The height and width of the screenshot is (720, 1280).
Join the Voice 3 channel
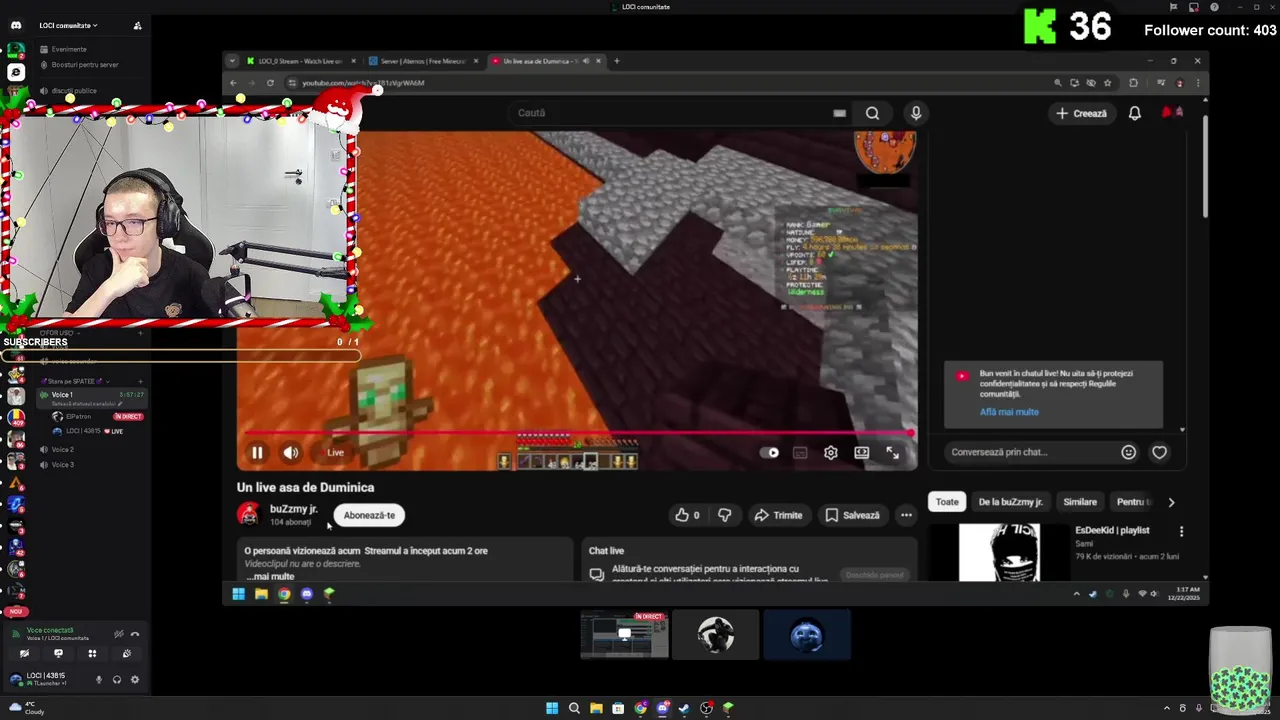coord(90,465)
